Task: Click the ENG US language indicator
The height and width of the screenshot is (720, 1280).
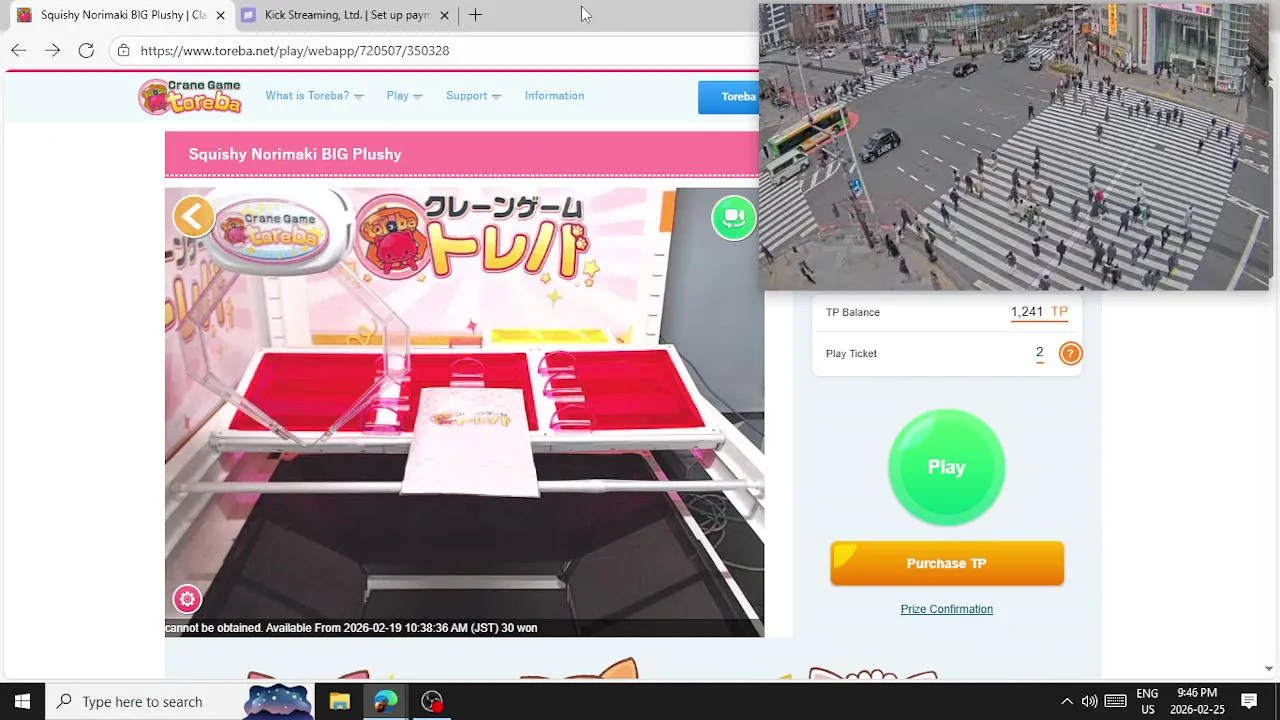Action: click(1147, 701)
